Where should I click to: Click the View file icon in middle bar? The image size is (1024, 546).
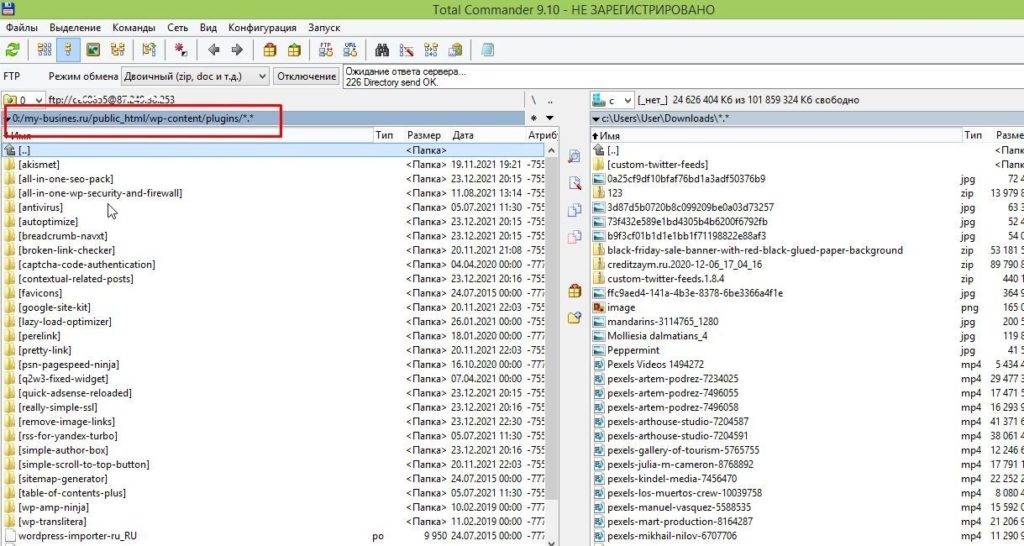click(x=574, y=156)
